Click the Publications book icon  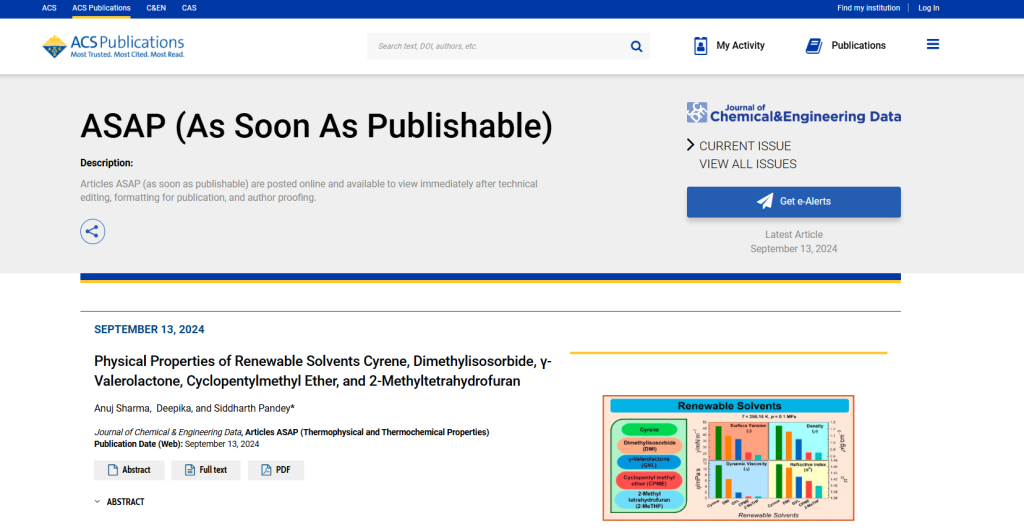pos(814,46)
